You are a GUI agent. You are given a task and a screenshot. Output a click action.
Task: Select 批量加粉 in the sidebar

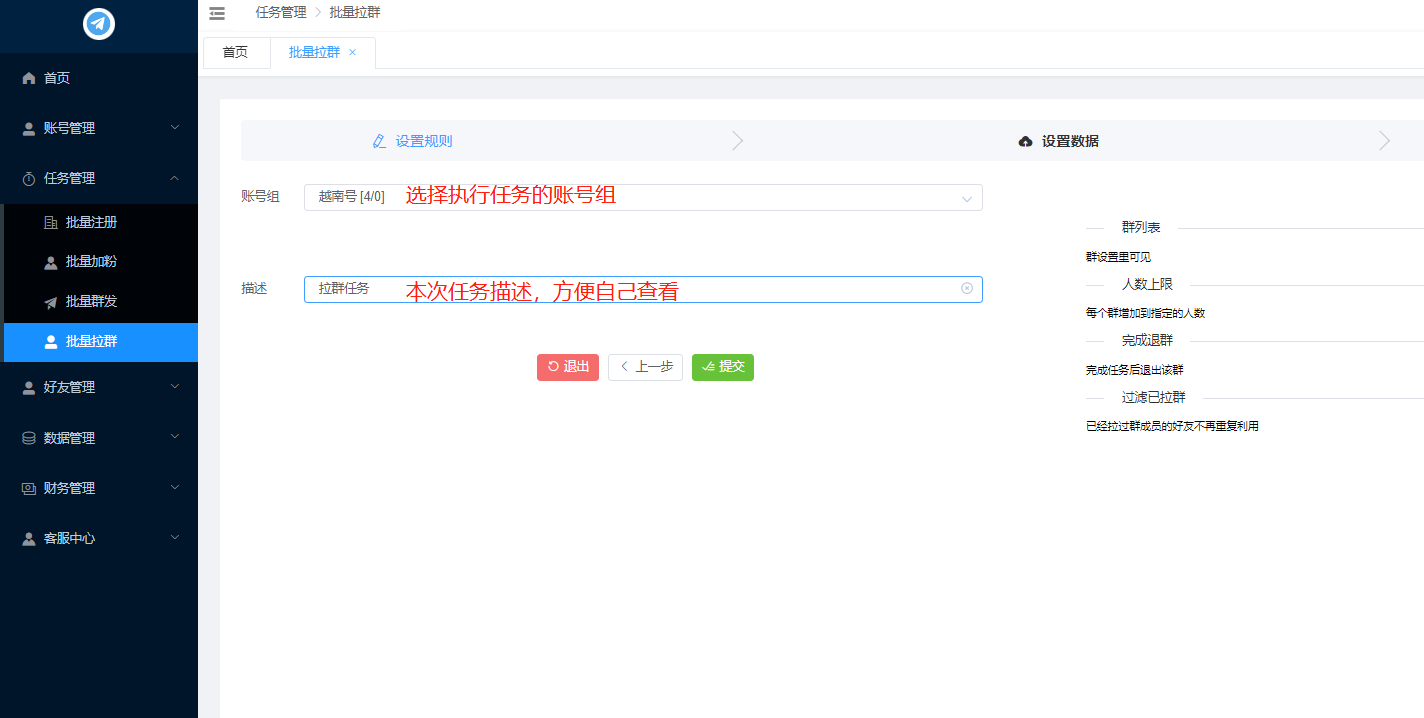[x=90, y=262]
